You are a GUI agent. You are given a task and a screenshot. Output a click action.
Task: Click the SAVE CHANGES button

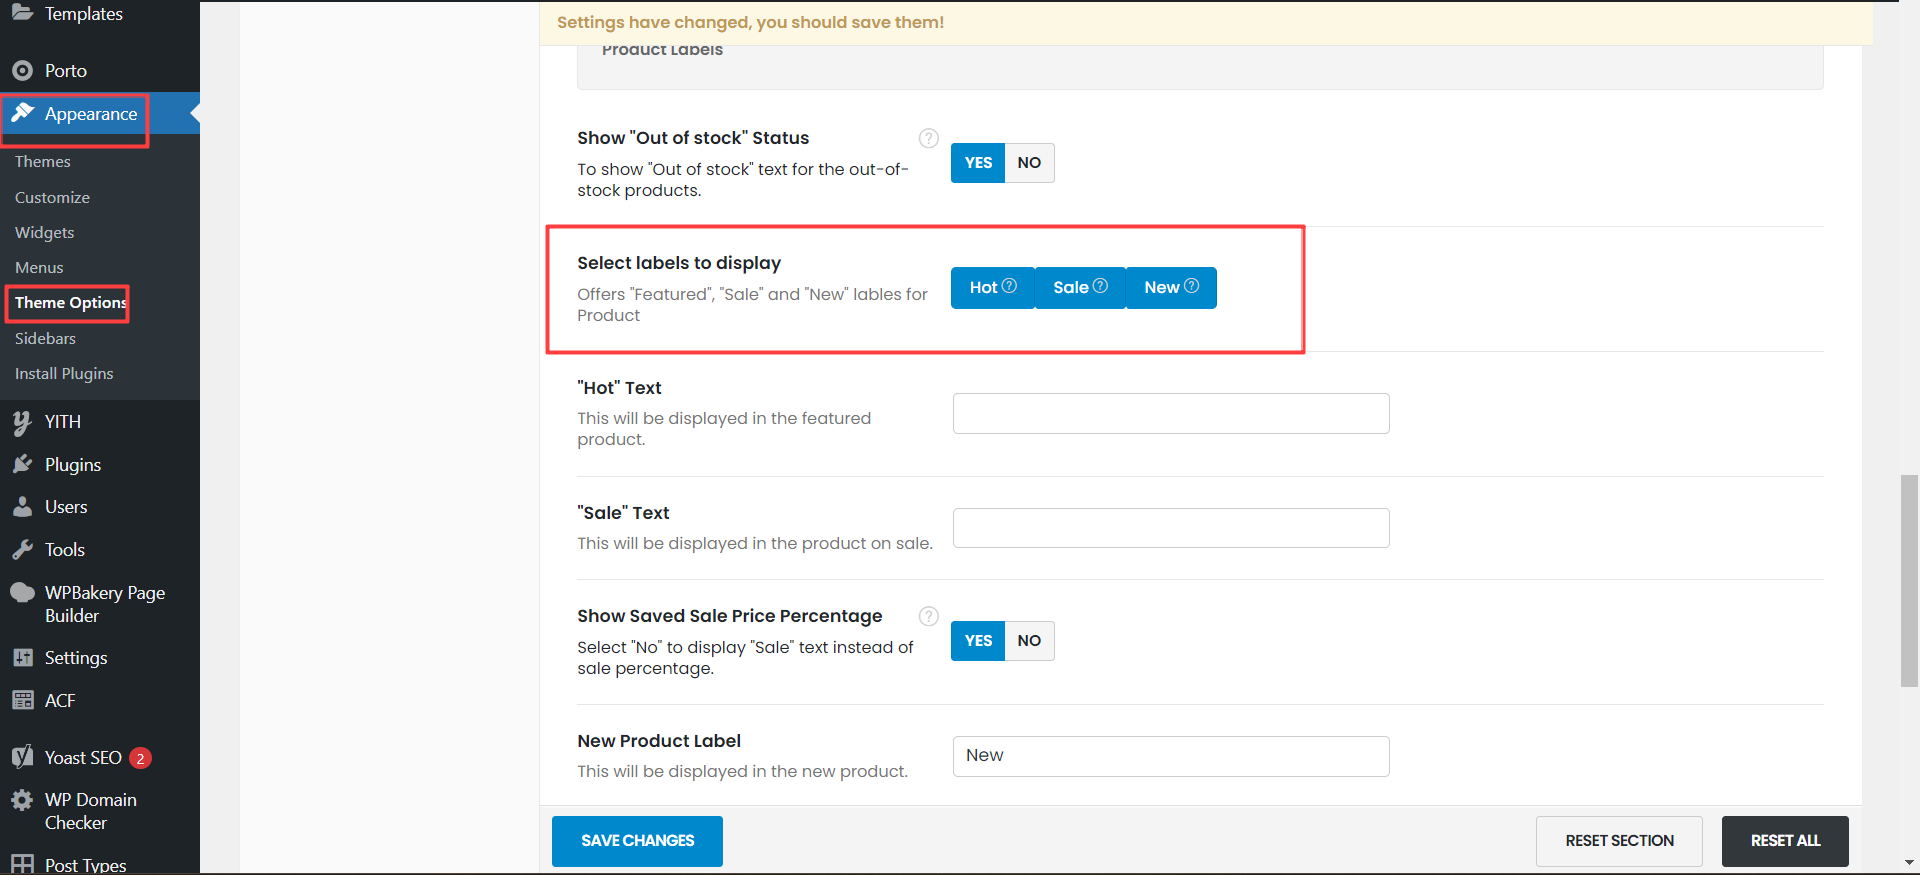(637, 841)
